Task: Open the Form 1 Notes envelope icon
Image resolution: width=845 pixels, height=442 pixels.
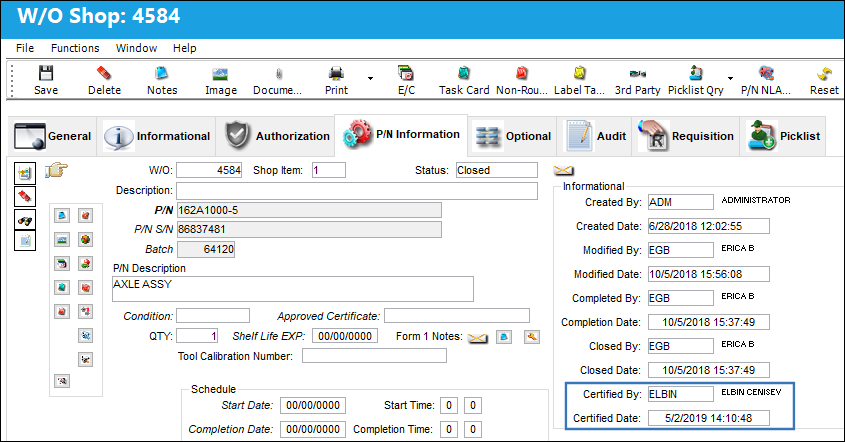Action: pos(477,337)
